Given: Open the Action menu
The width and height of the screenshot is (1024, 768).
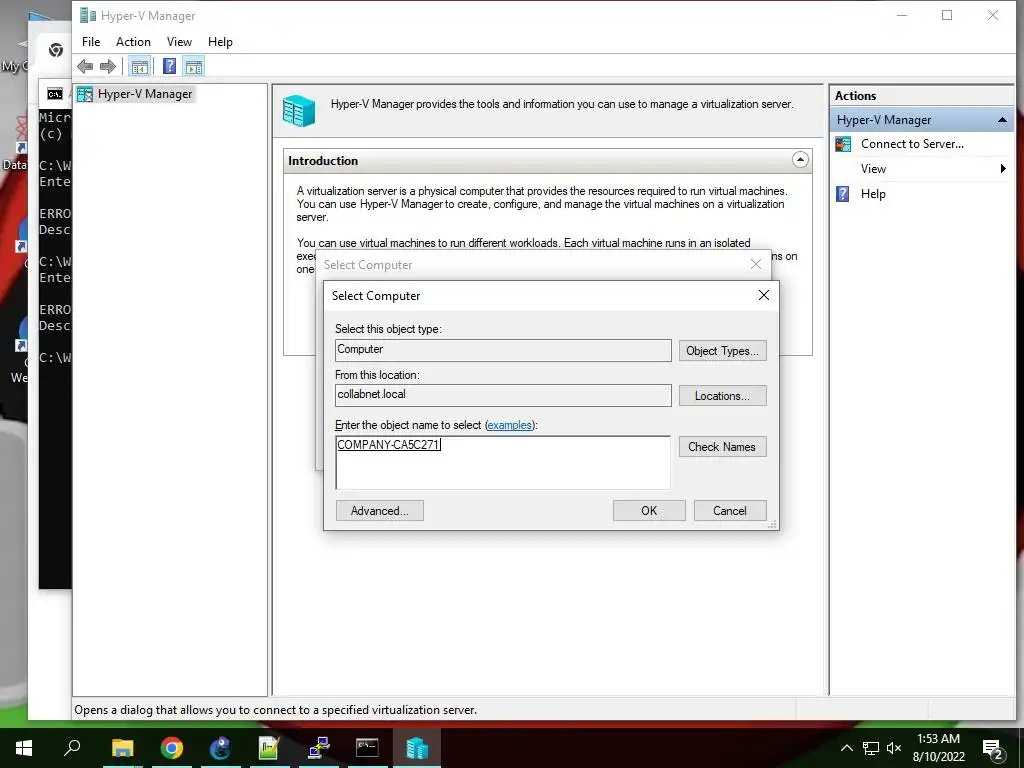Looking at the screenshot, I should 133,42.
